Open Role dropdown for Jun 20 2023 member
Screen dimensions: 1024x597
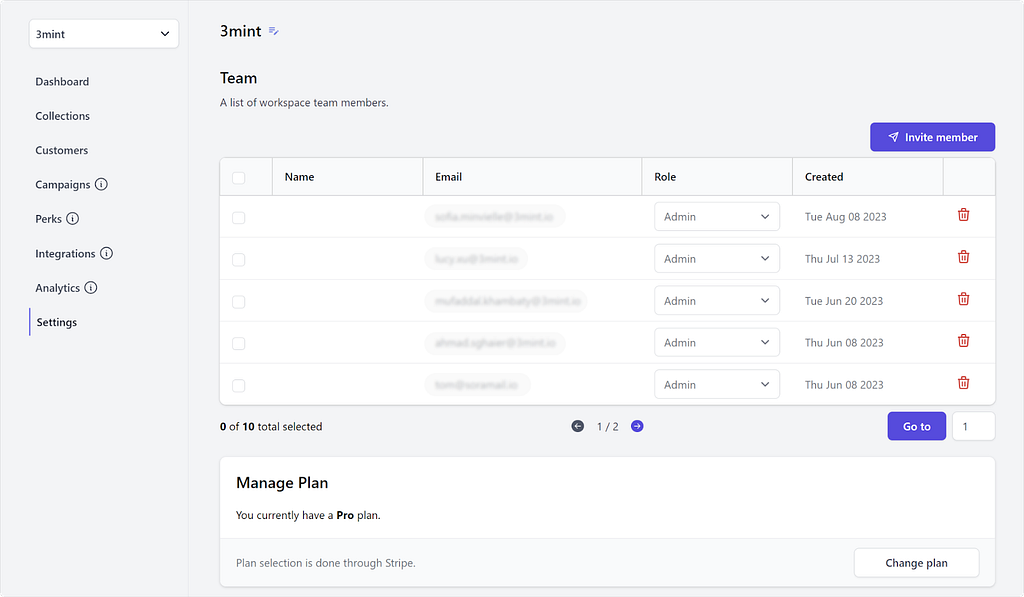pyautogui.click(x=716, y=300)
